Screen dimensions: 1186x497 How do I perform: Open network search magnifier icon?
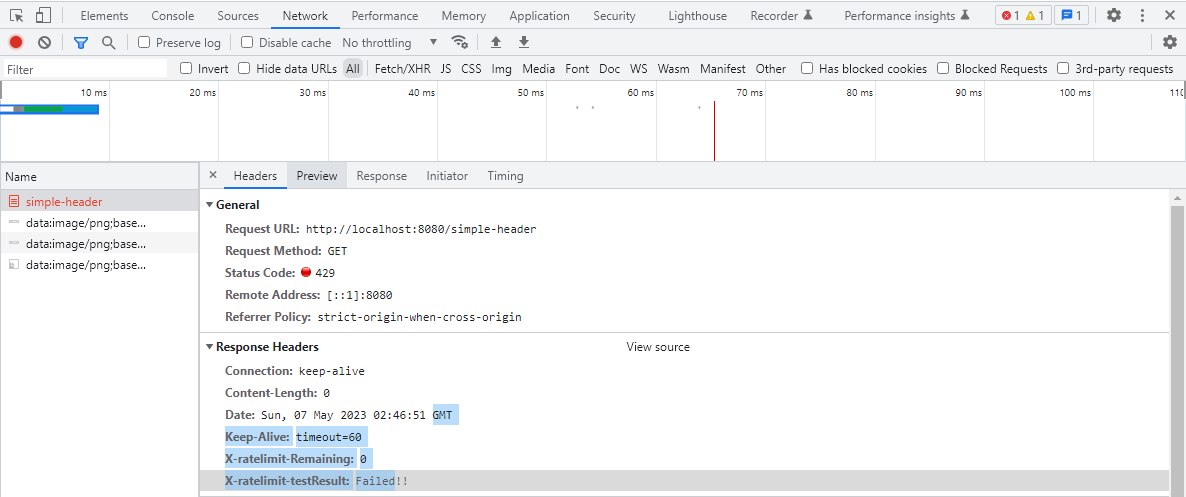pos(109,42)
